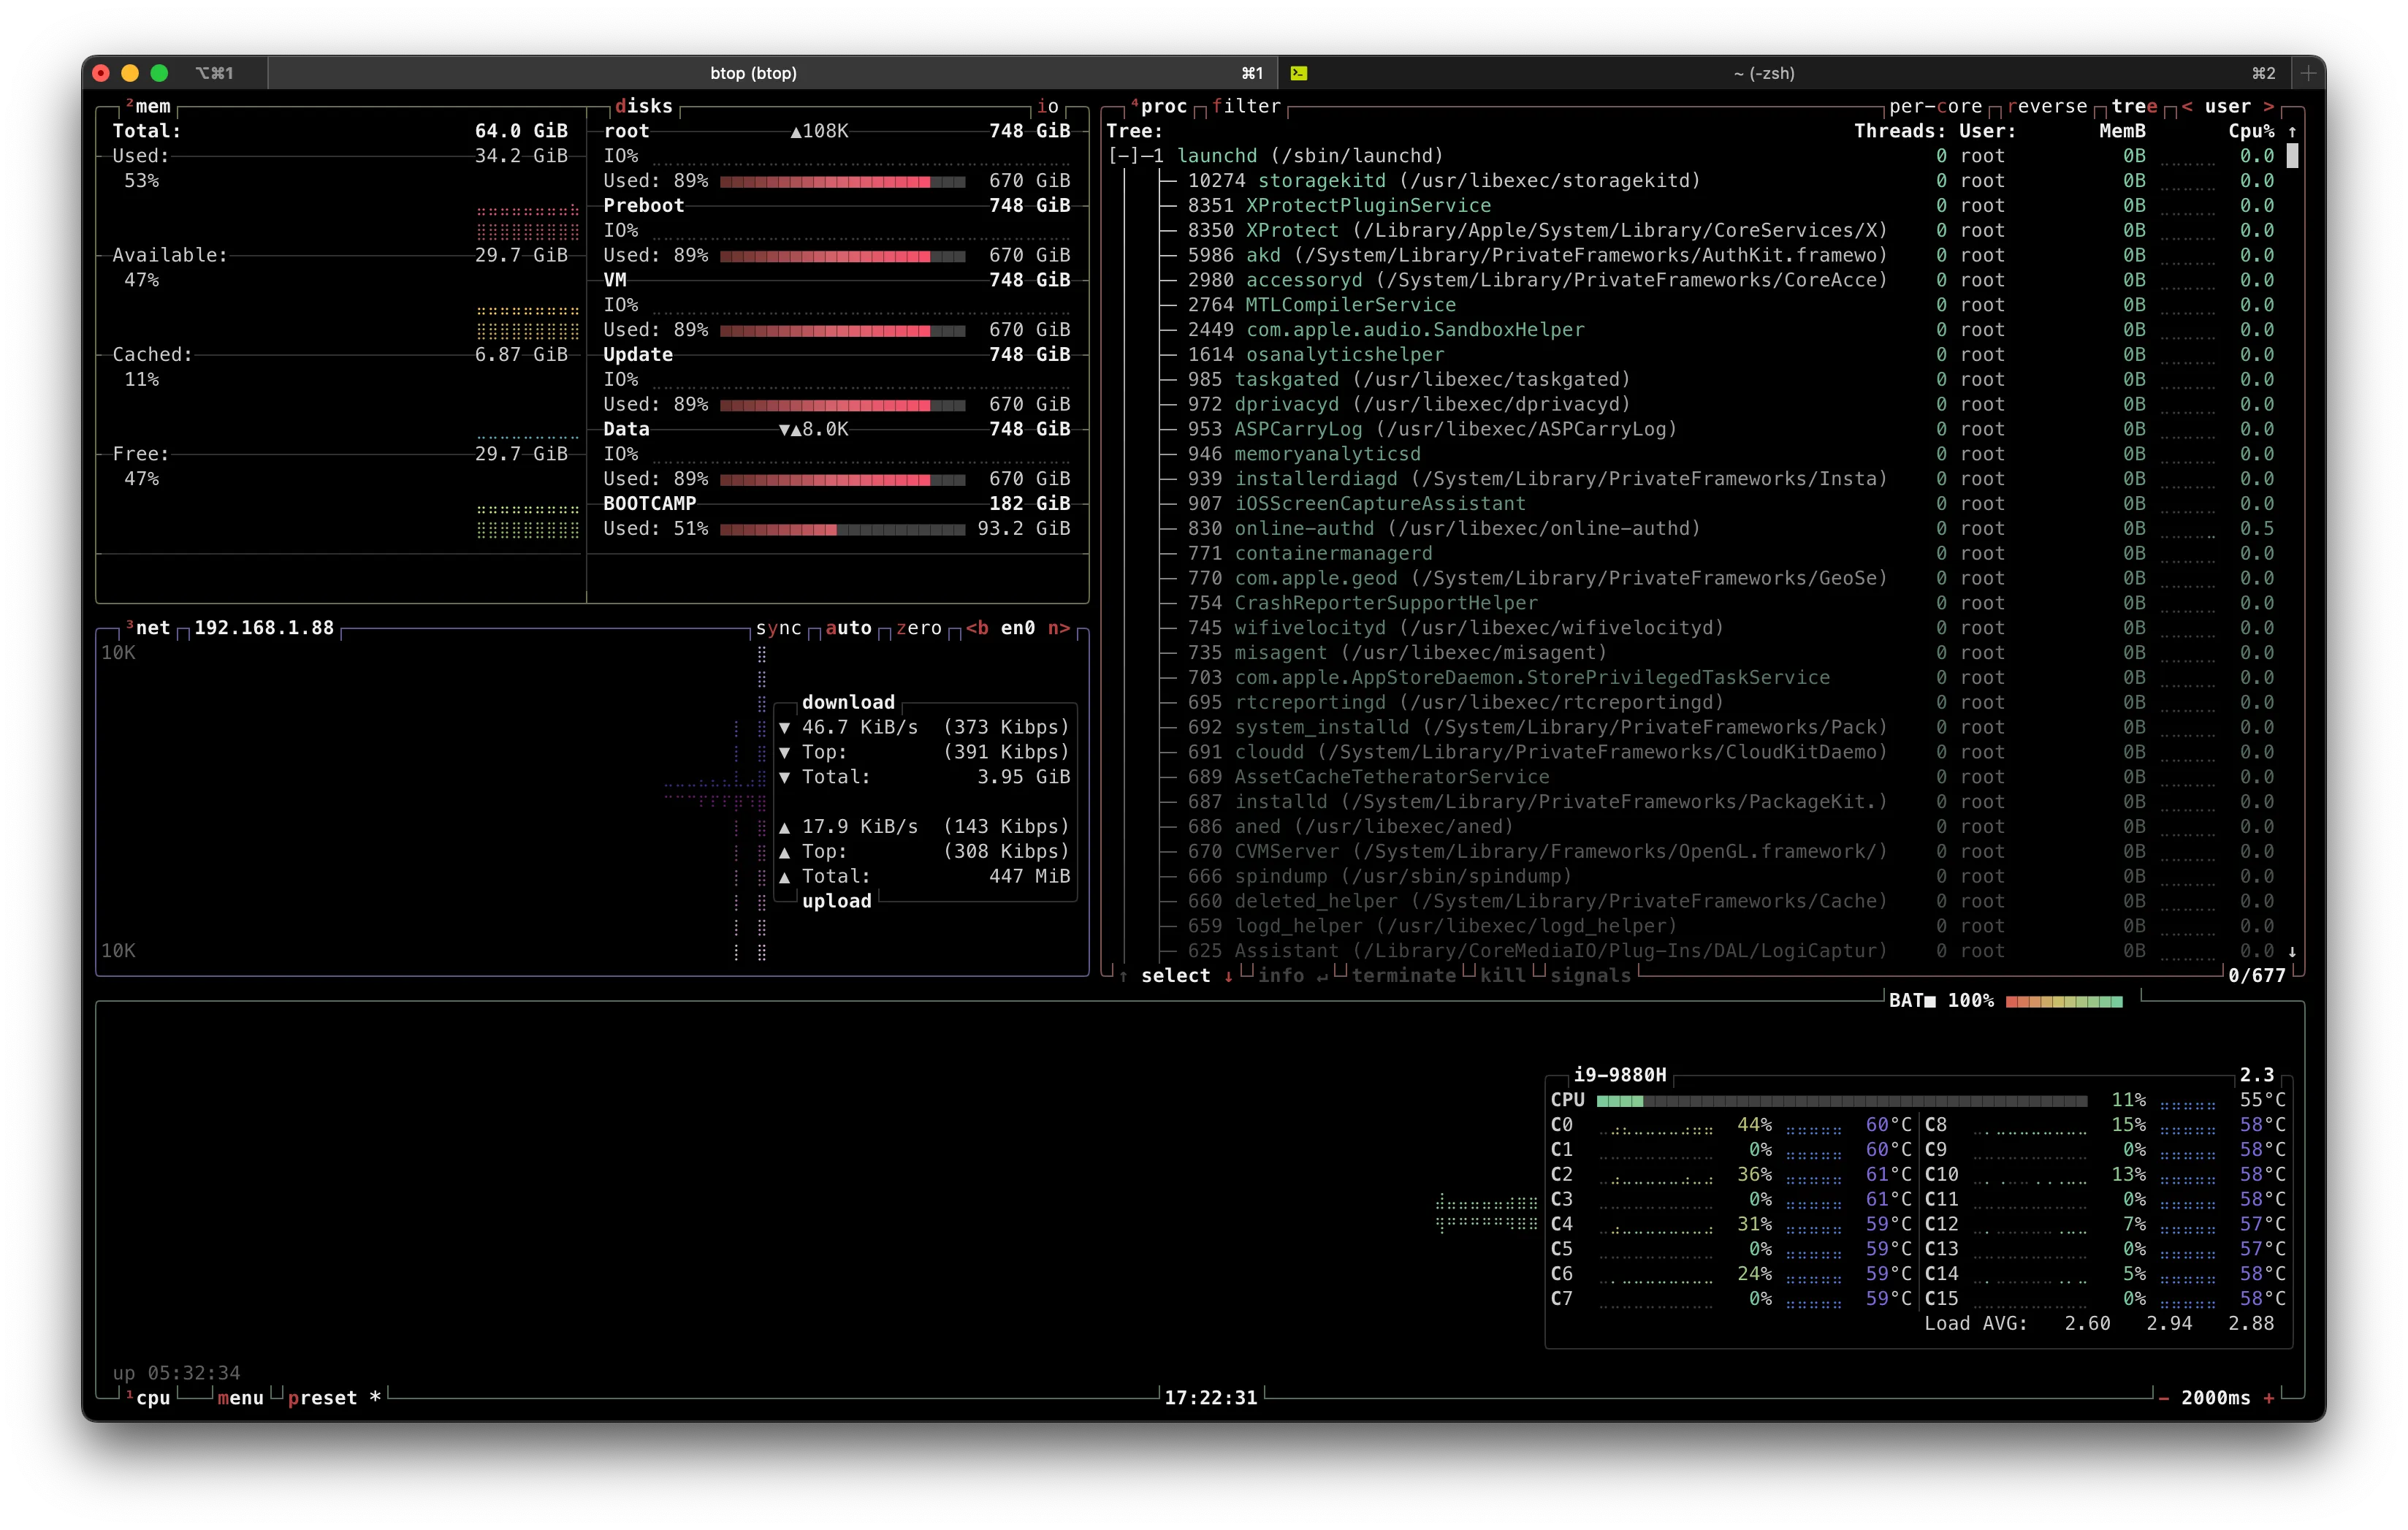Increase refresh interval with the plus control

(x=2271, y=1398)
